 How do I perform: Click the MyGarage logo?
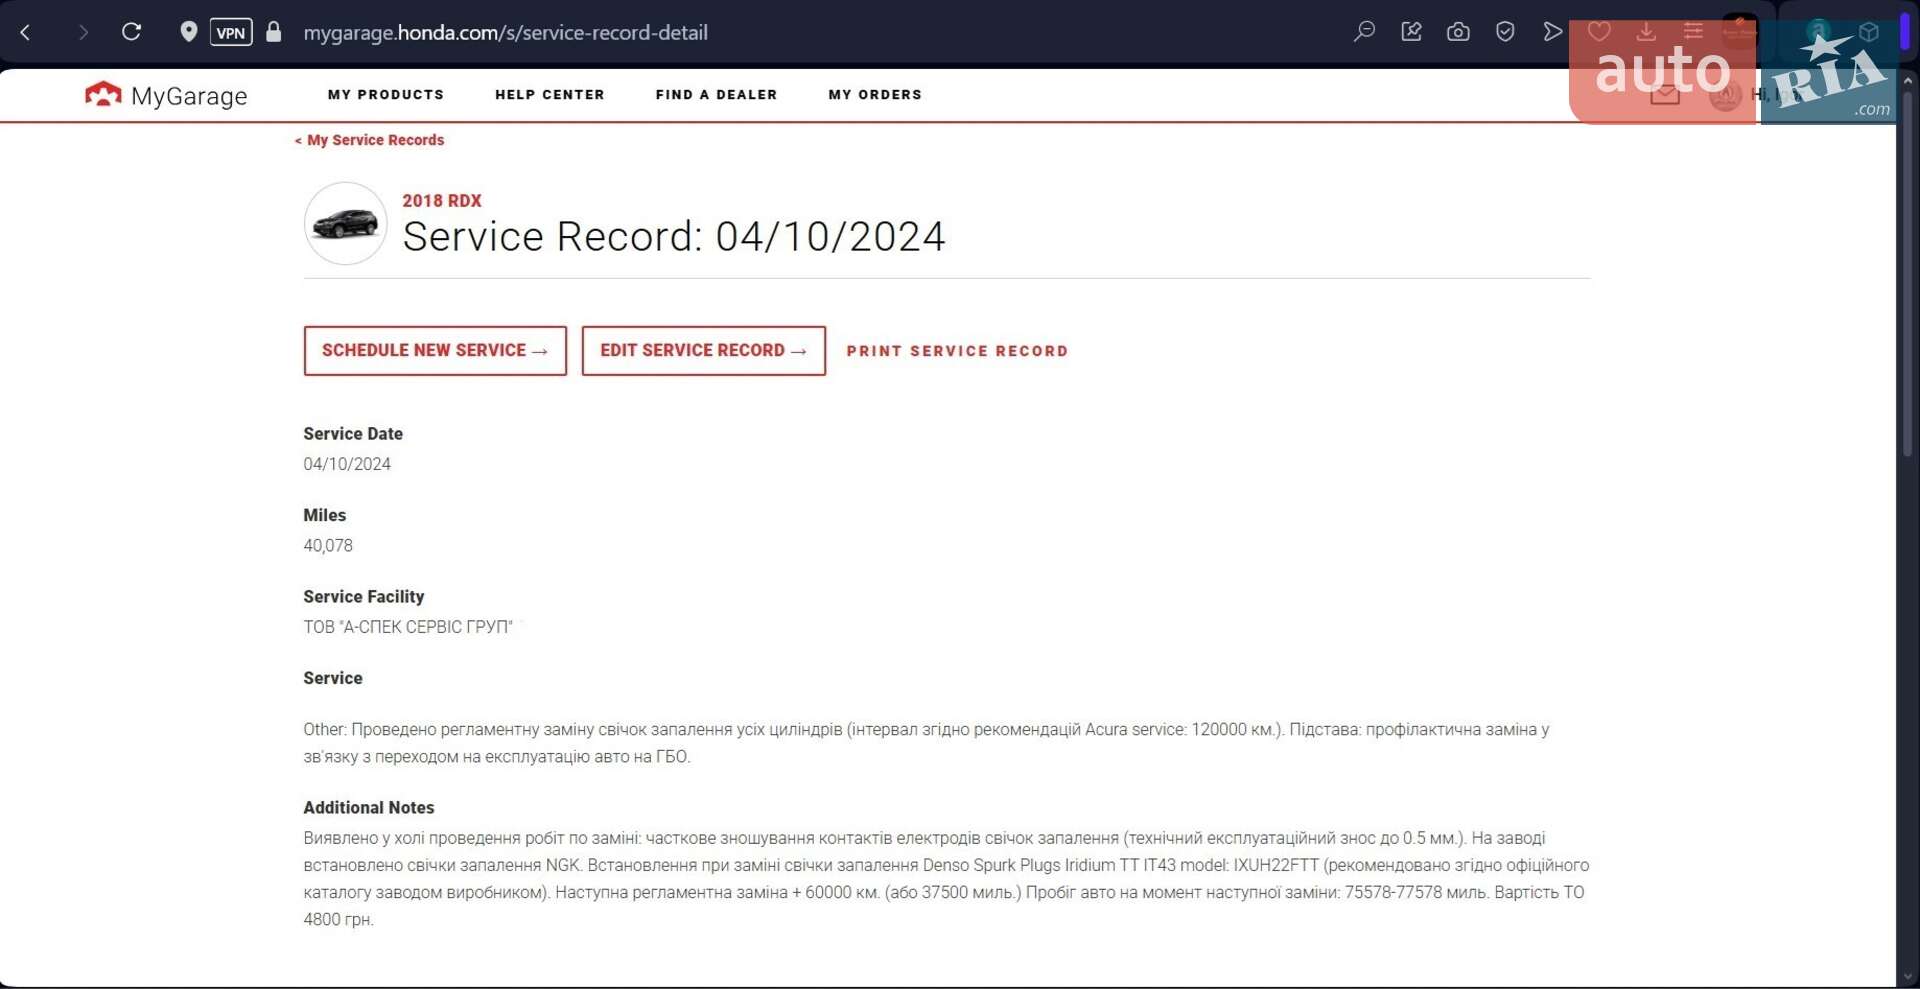166,95
